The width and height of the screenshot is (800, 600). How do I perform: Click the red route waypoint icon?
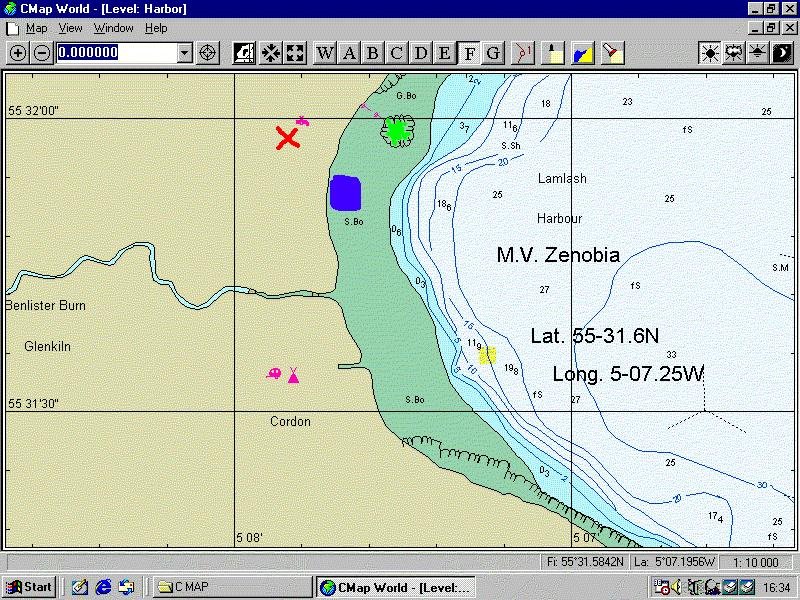(x=523, y=53)
